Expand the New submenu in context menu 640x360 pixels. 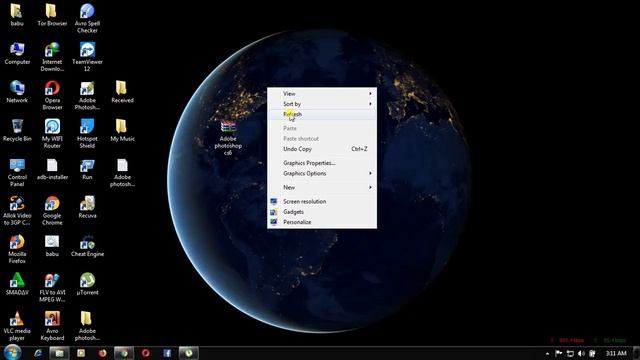click(322, 187)
